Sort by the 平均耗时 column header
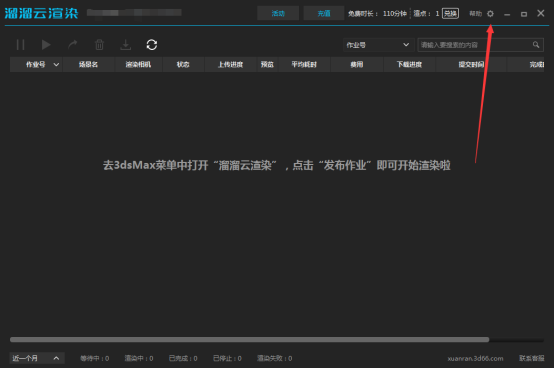Screen dimensions: 554x369 click(304, 64)
